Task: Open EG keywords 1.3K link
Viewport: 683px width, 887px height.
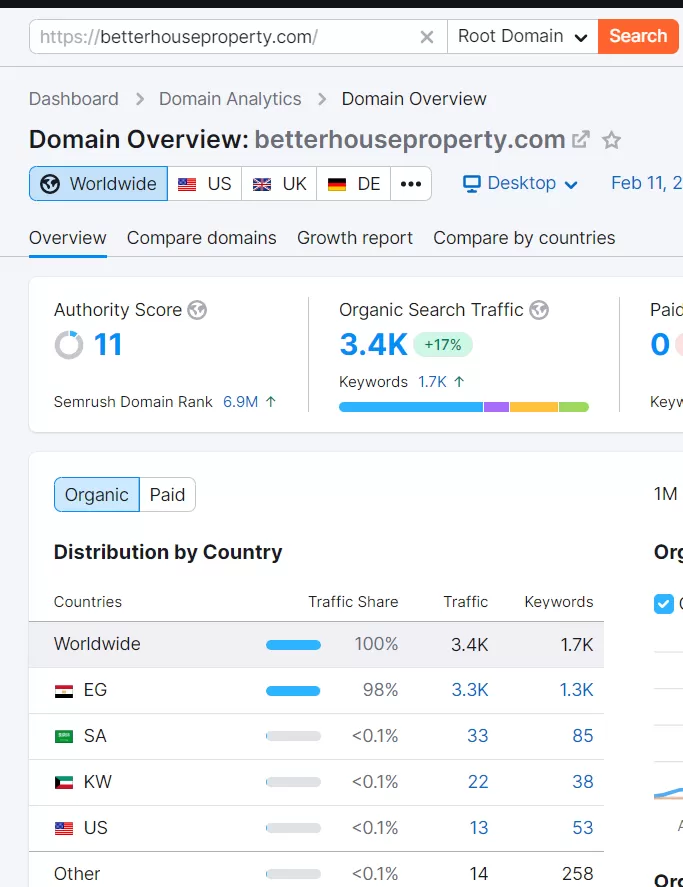Action: (577, 690)
